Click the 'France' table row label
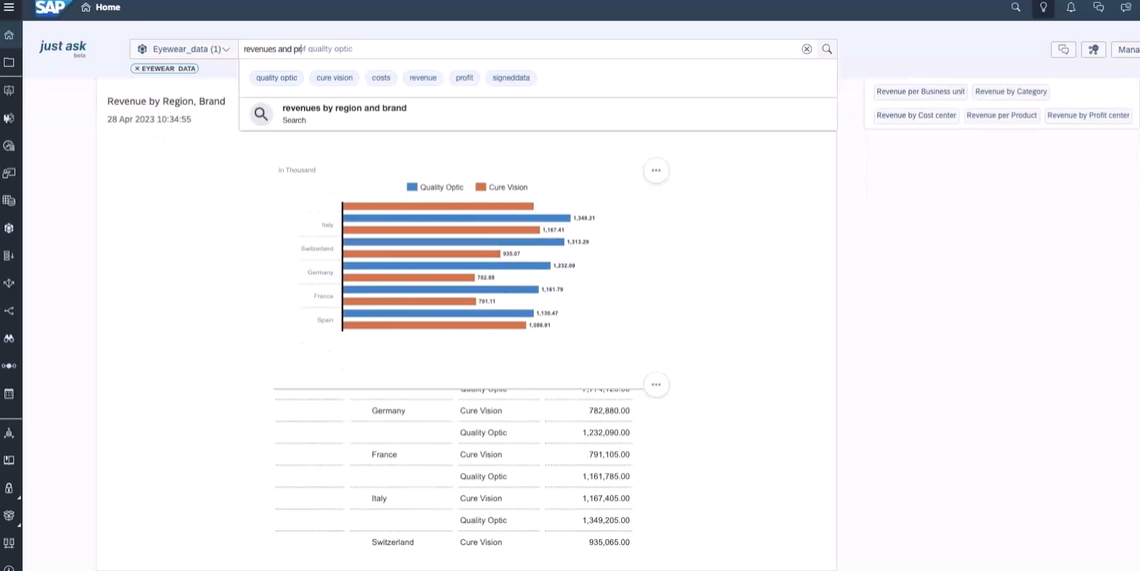 pyautogui.click(x=384, y=455)
